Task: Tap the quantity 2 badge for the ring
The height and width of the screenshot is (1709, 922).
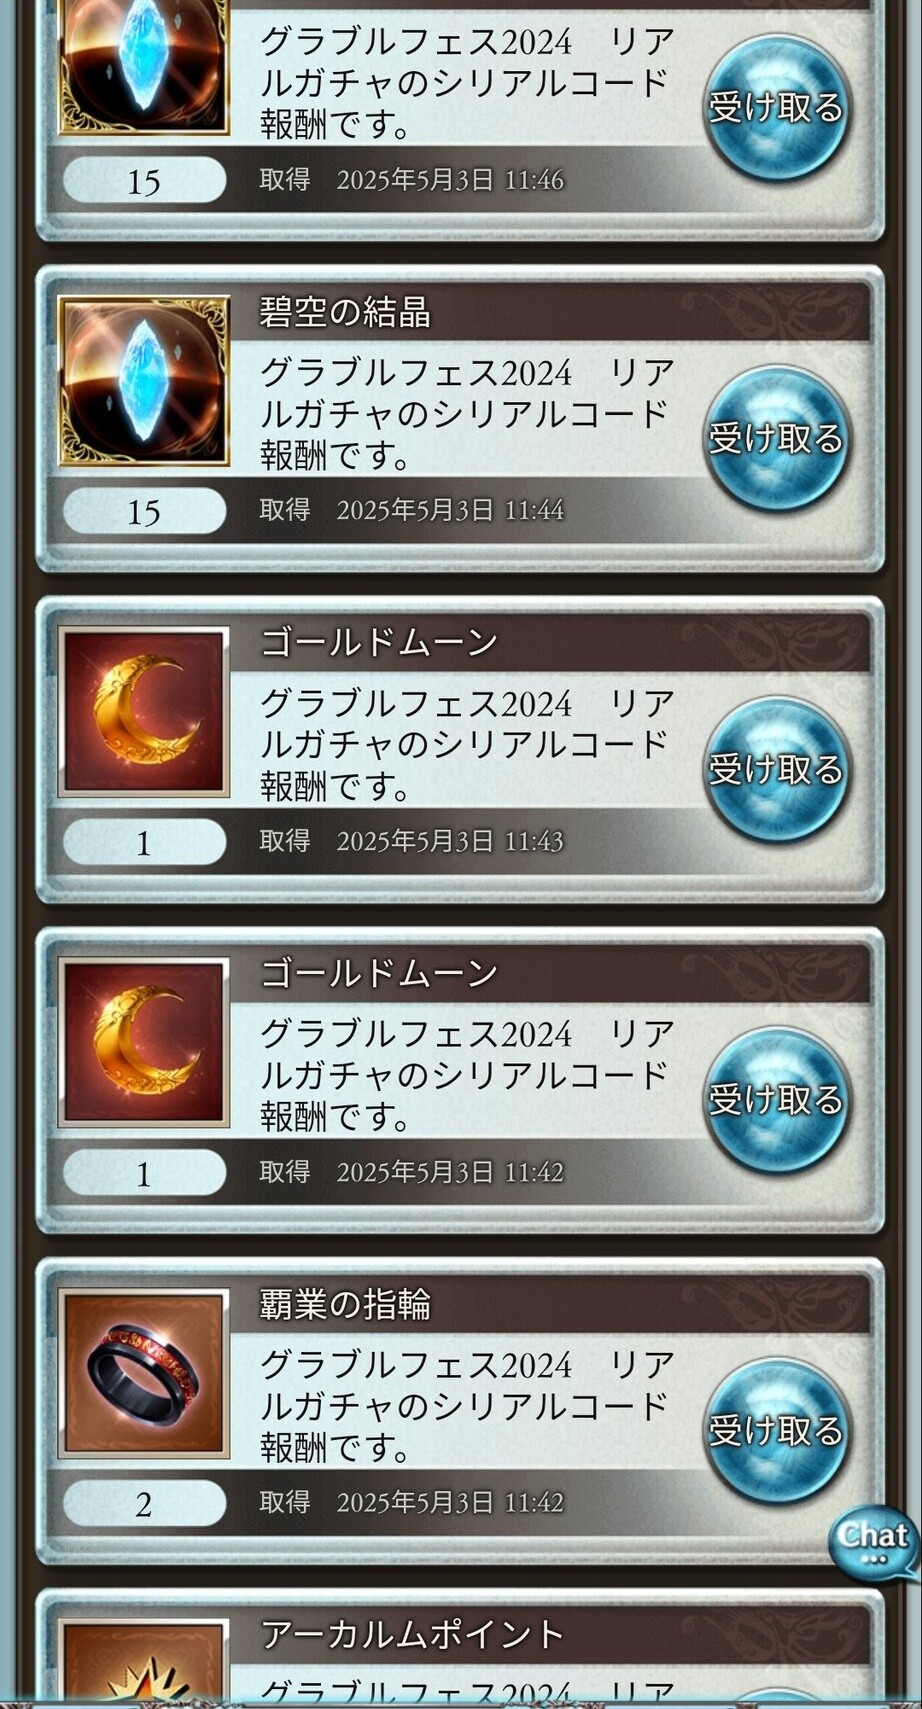Action: coord(144,1503)
